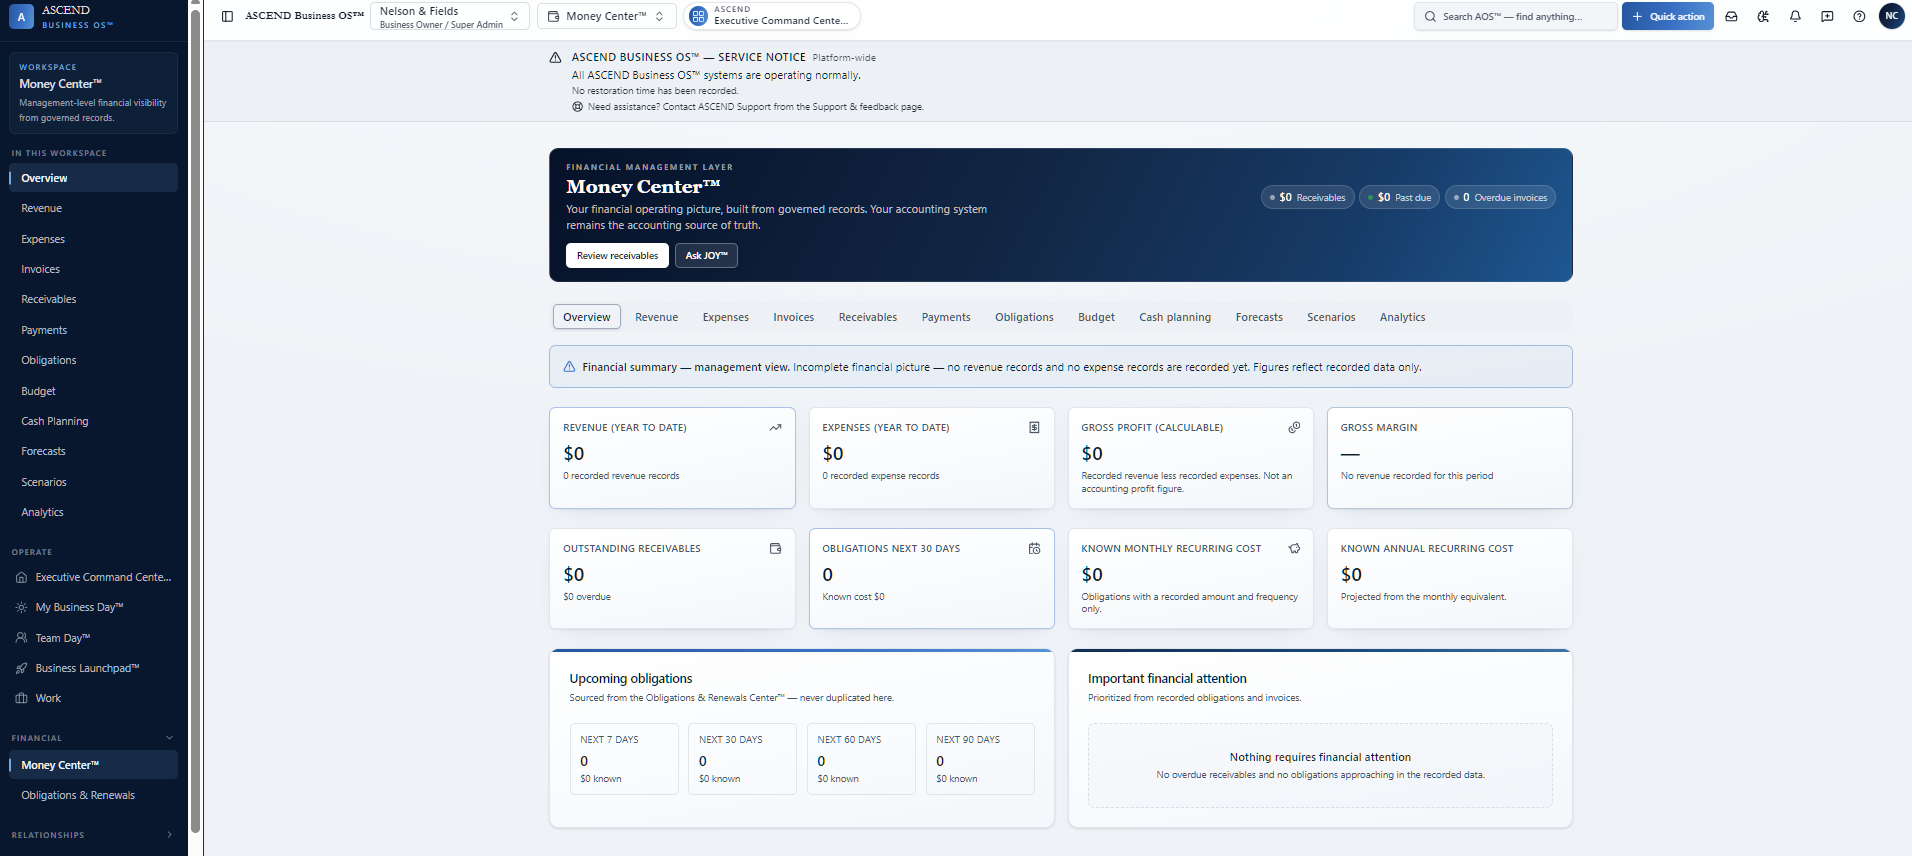Click the Executive Command Center grid icon
This screenshot has width=1912, height=856.
point(698,16)
